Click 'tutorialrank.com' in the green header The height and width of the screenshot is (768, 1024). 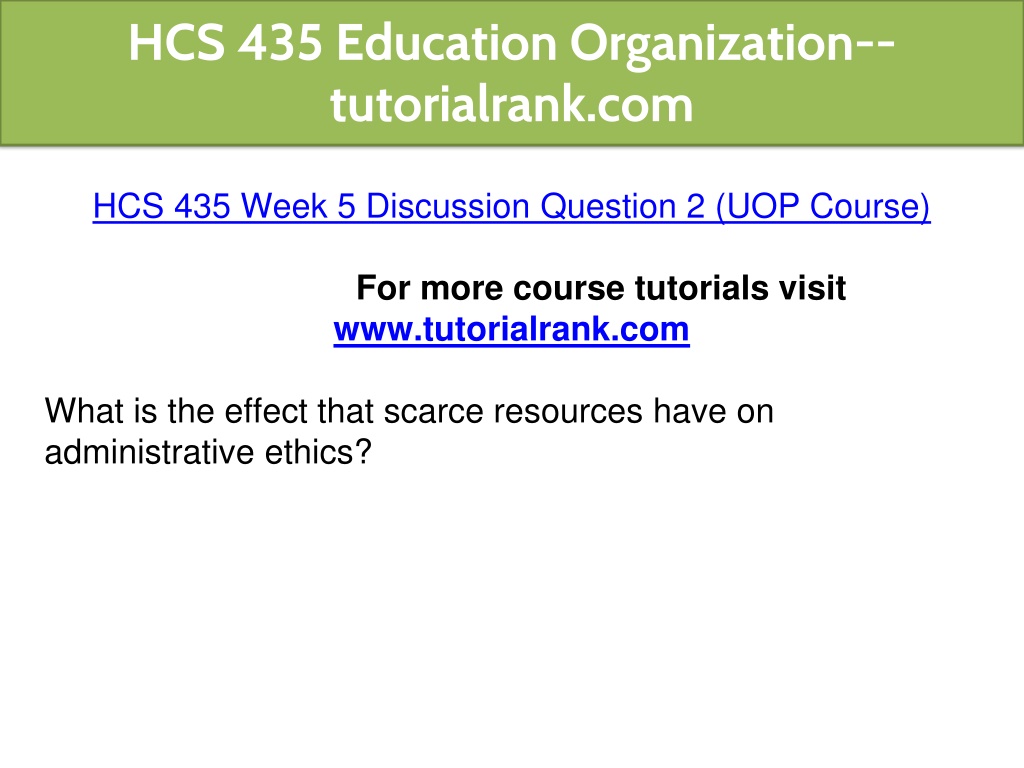point(511,104)
